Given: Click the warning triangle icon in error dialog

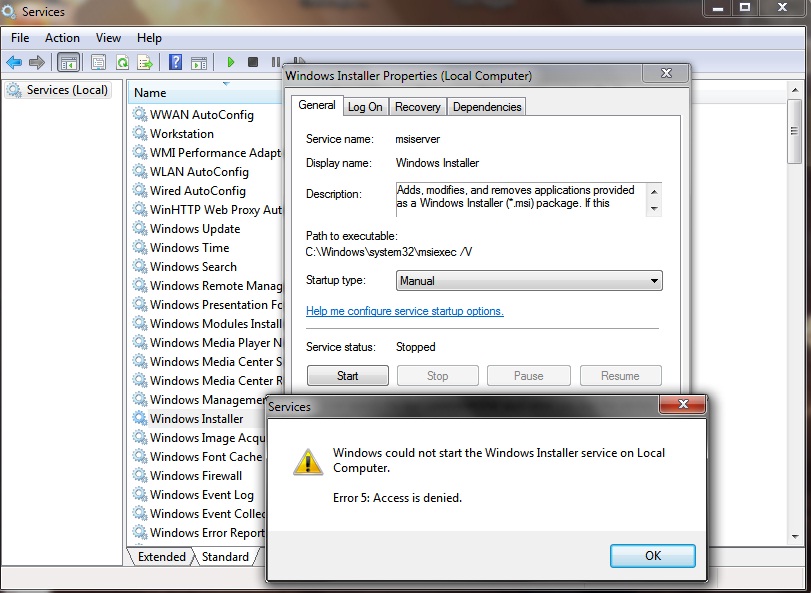Looking at the screenshot, I should pyautogui.click(x=308, y=462).
